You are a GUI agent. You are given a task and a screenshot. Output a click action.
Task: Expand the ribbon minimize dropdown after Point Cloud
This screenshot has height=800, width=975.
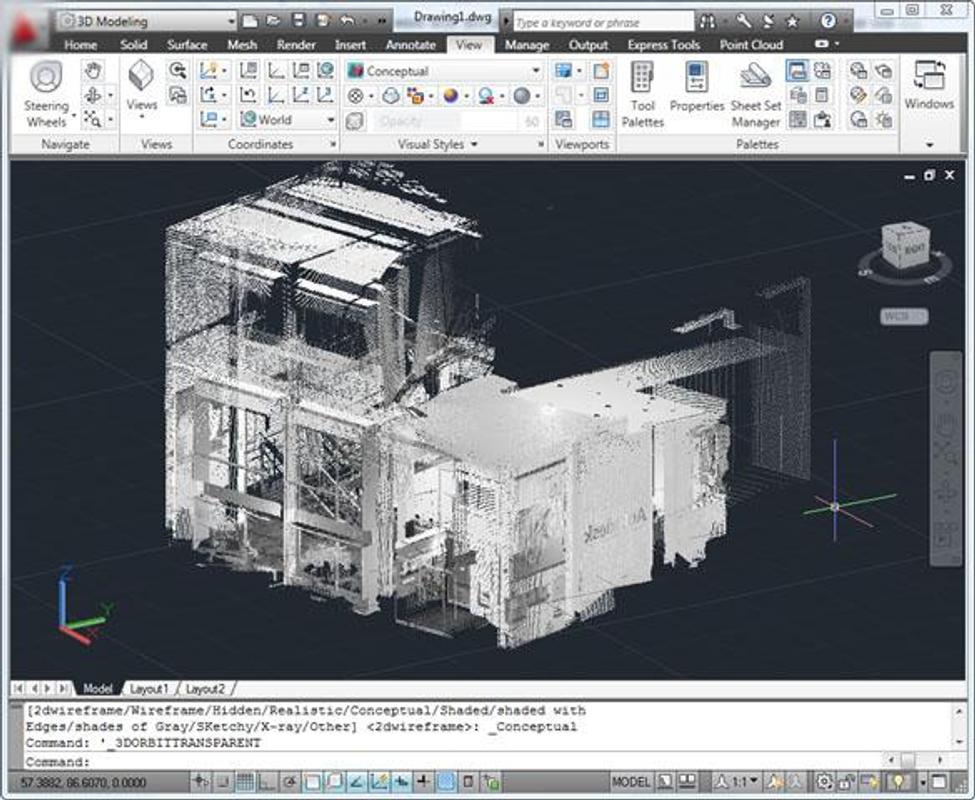click(x=837, y=44)
